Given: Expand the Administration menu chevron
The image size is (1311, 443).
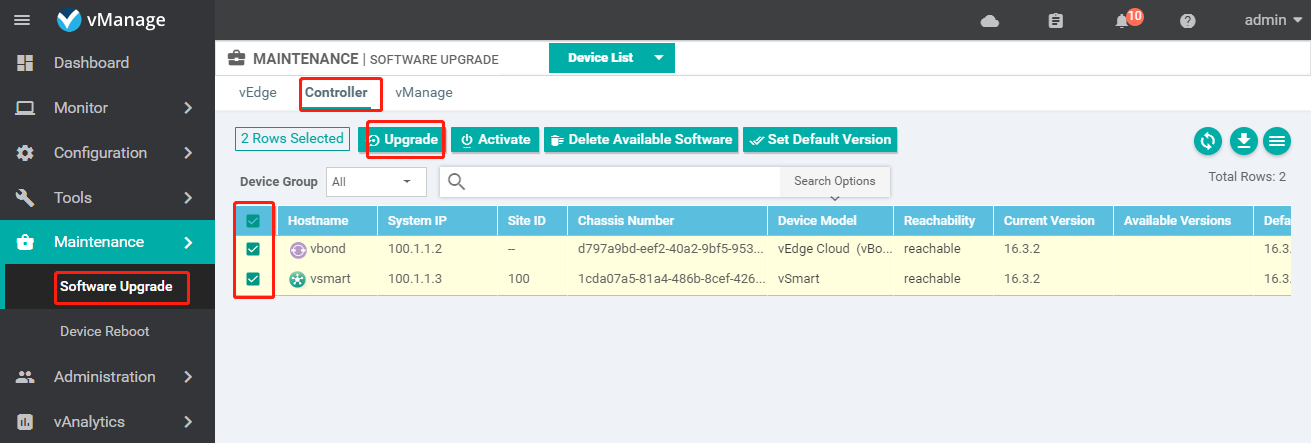Looking at the screenshot, I should pos(188,377).
